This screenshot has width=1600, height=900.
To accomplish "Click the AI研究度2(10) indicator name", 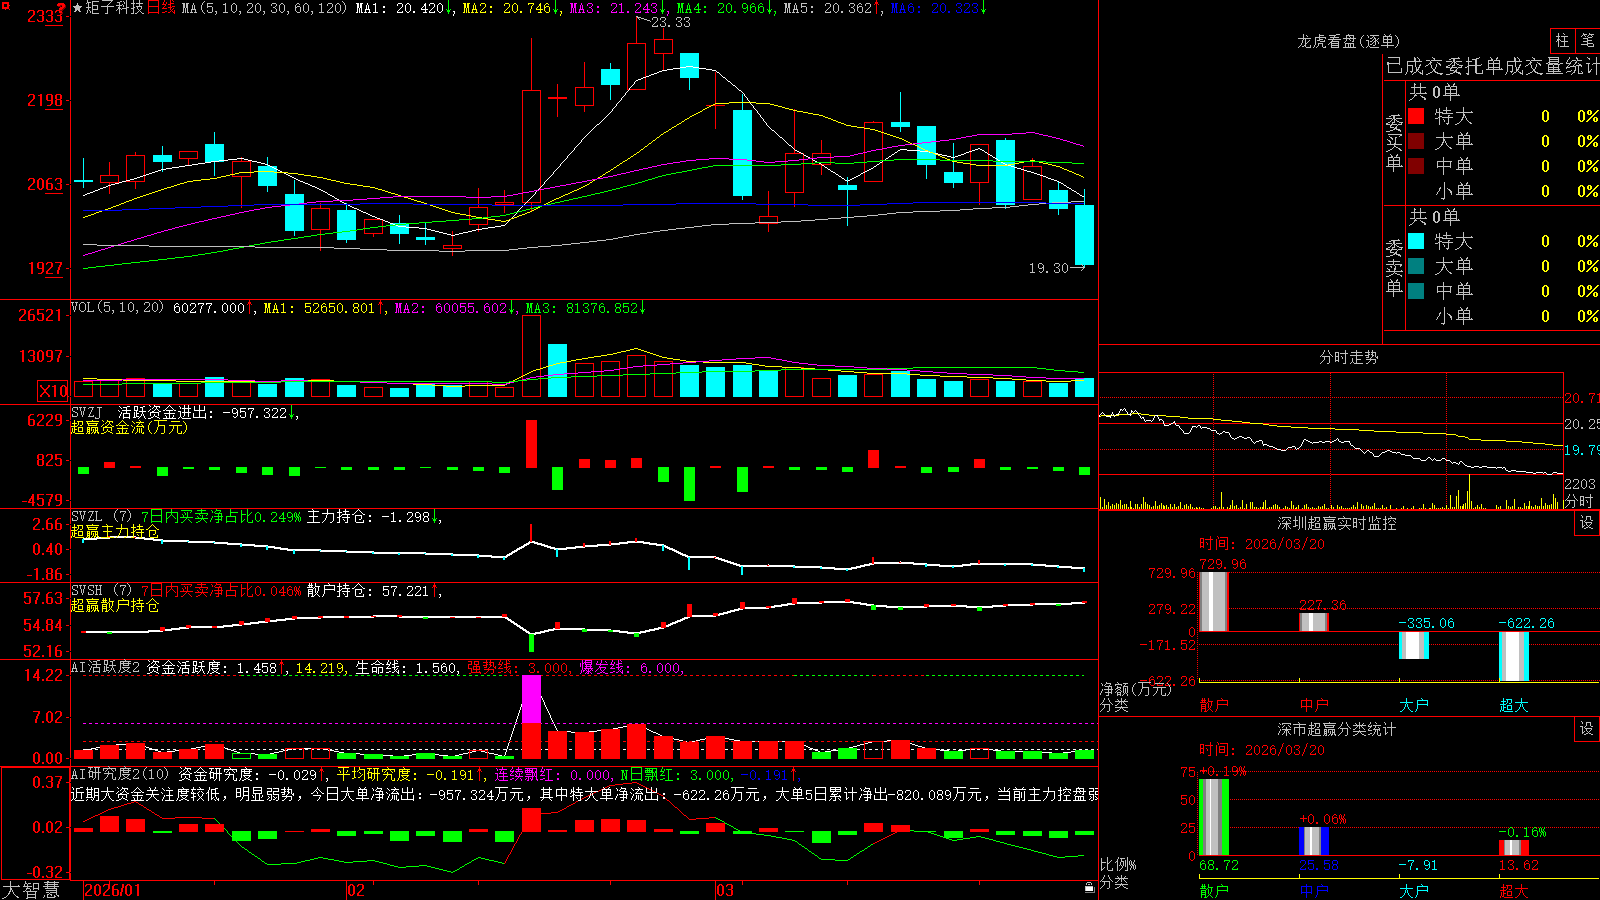I will 120,774.
